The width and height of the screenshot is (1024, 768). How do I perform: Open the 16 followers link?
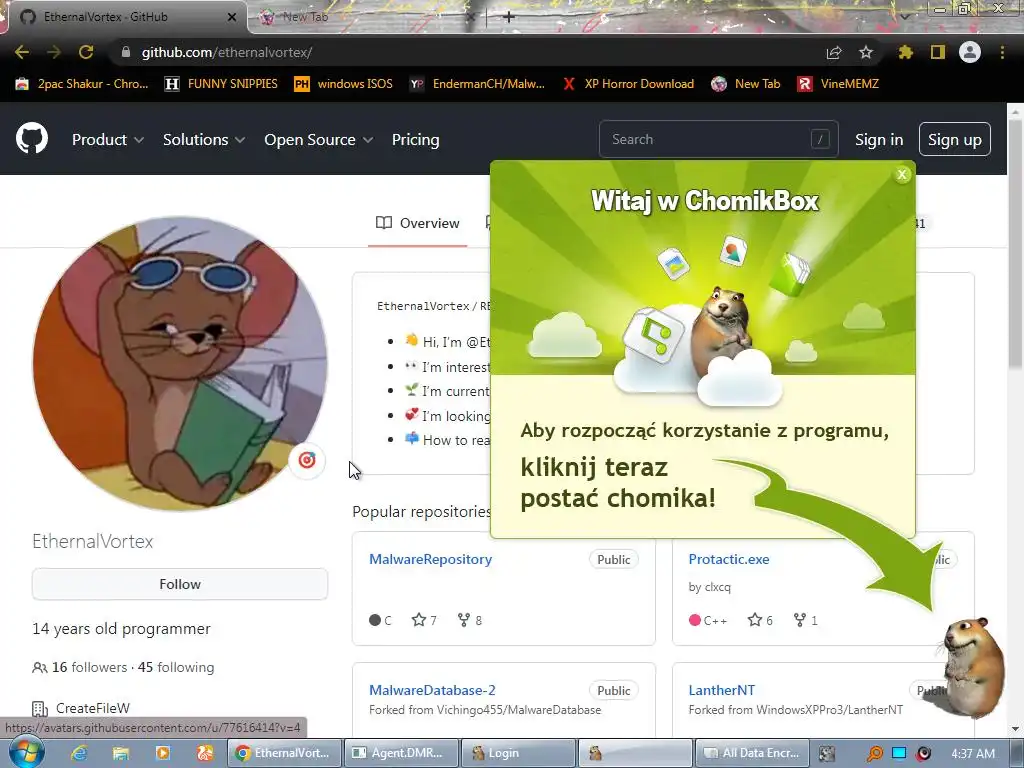pos(89,667)
